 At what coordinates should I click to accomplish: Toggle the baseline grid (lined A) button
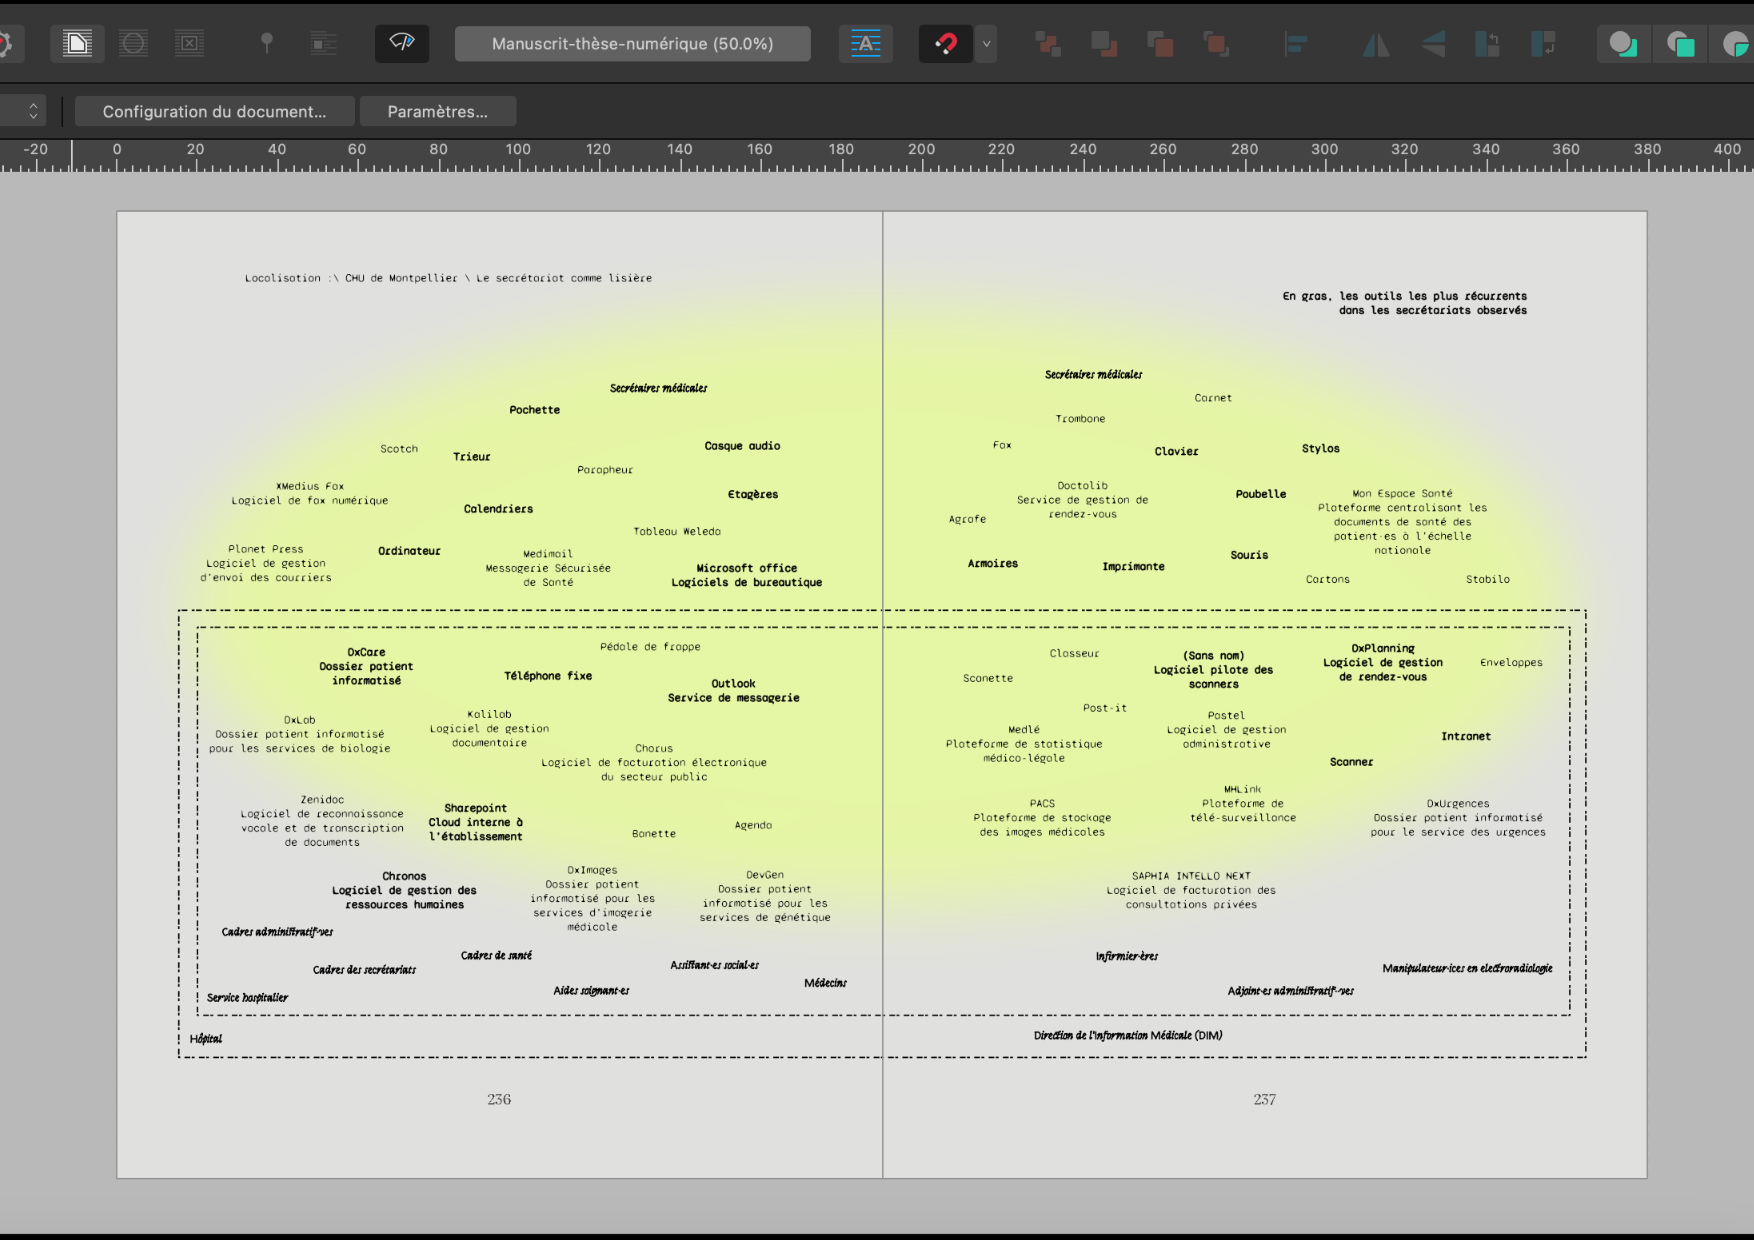point(865,43)
